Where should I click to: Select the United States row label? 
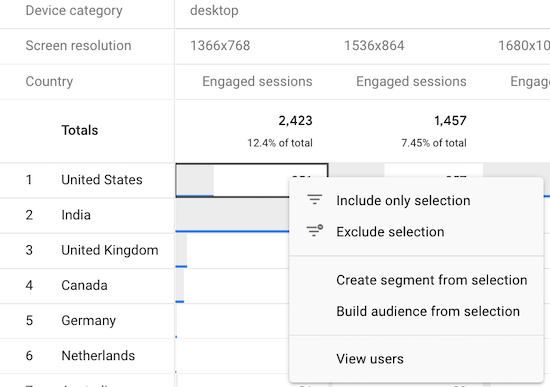(x=102, y=180)
